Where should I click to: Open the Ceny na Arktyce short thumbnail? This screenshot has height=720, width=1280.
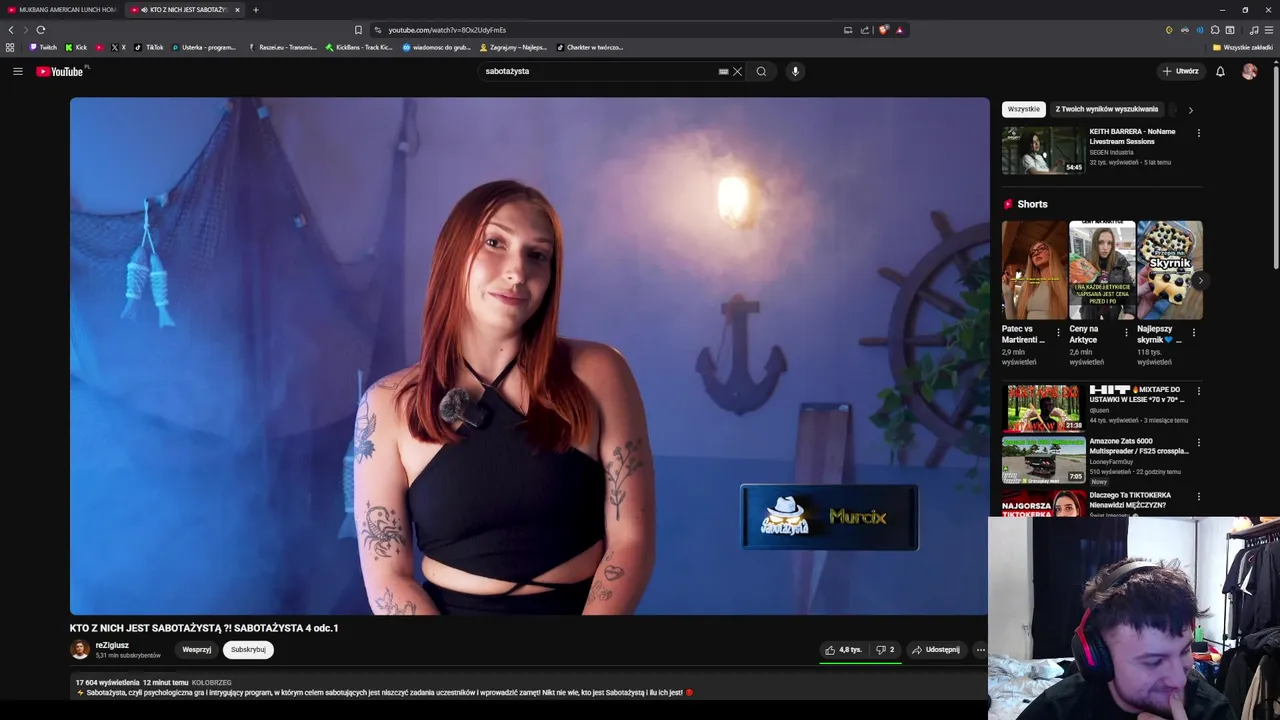(x=1102, y=270)
